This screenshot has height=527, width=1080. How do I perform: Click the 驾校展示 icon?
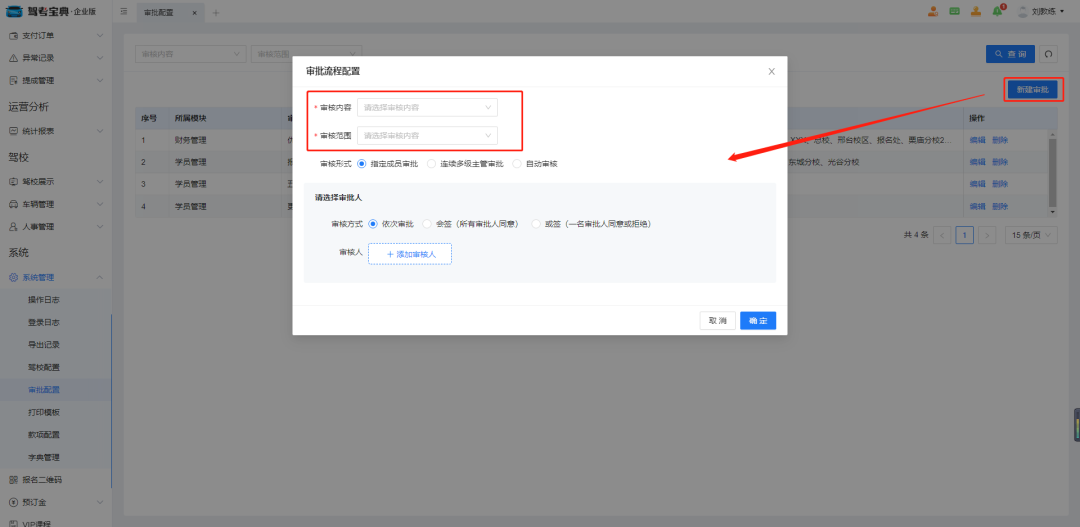click(x=13, y=182)
